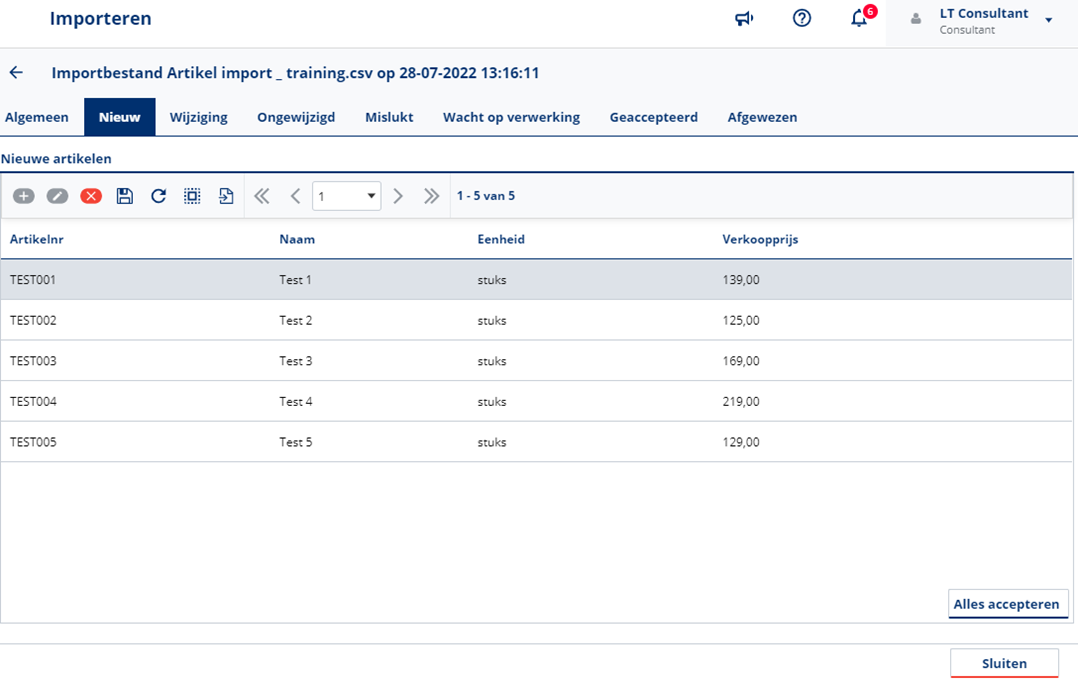Switch to the Wijziging tab

tap(198, 117)
